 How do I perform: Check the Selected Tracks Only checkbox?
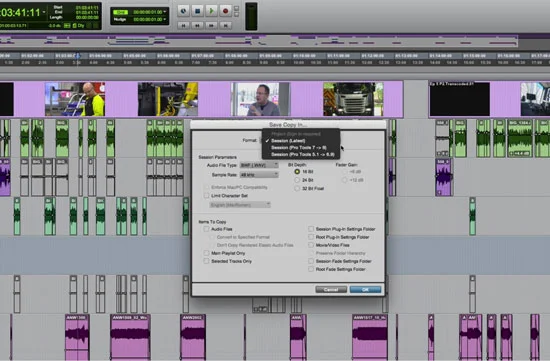pyautogui.click(x=206, y=261)
